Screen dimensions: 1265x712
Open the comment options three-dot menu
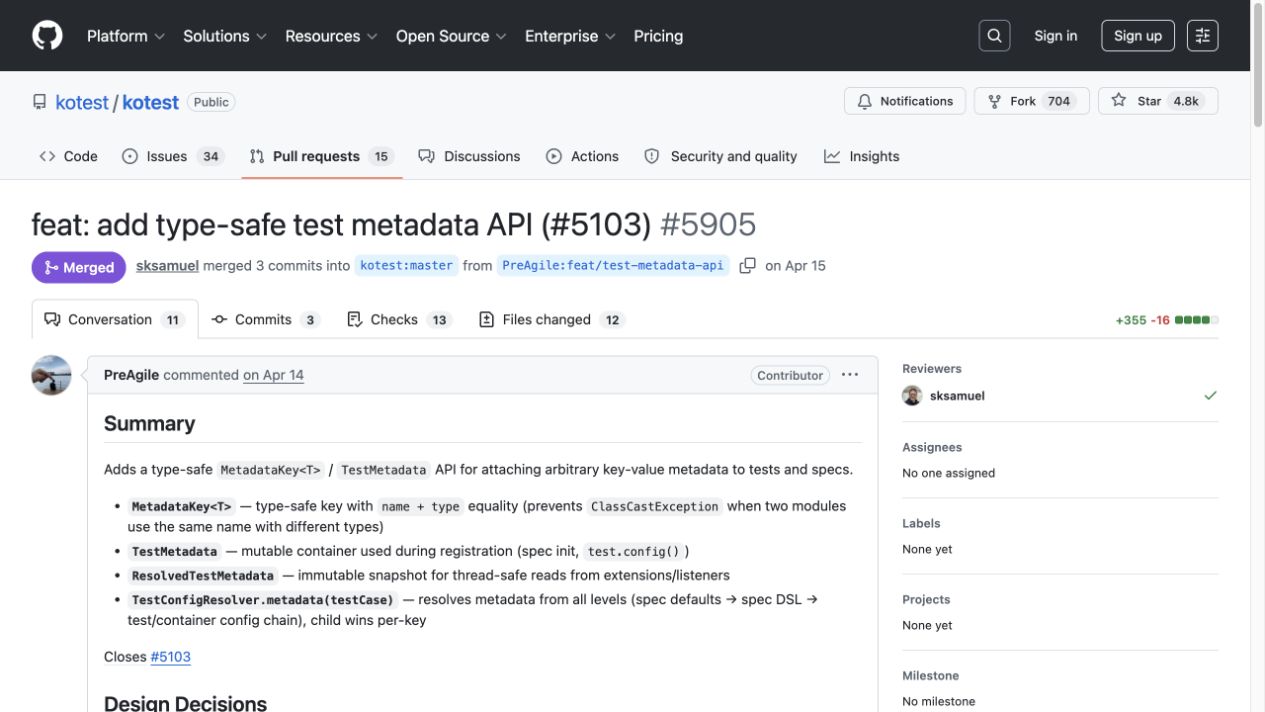(850, 375)
